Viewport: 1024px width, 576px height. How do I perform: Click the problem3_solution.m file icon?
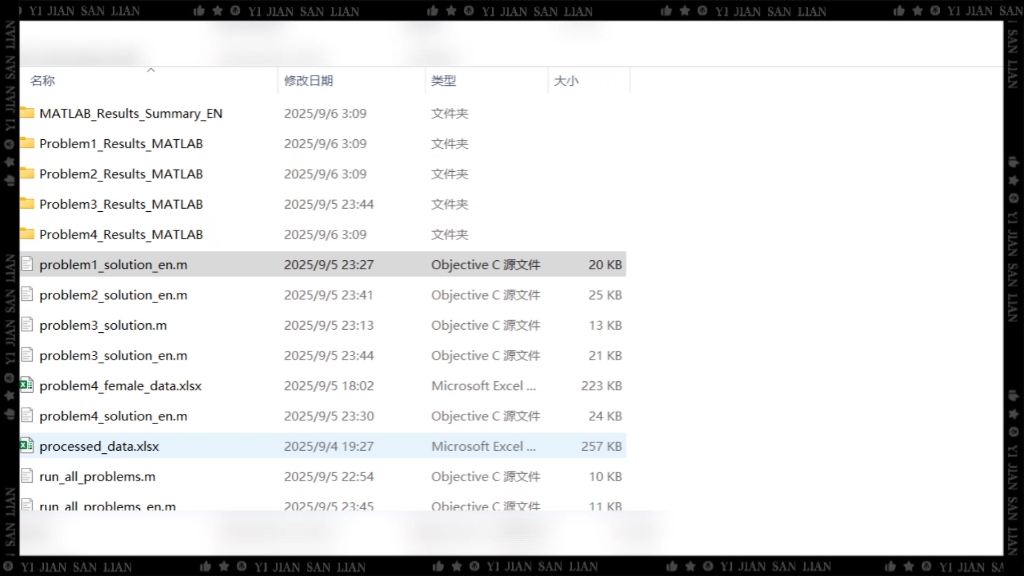pos(27,325)
